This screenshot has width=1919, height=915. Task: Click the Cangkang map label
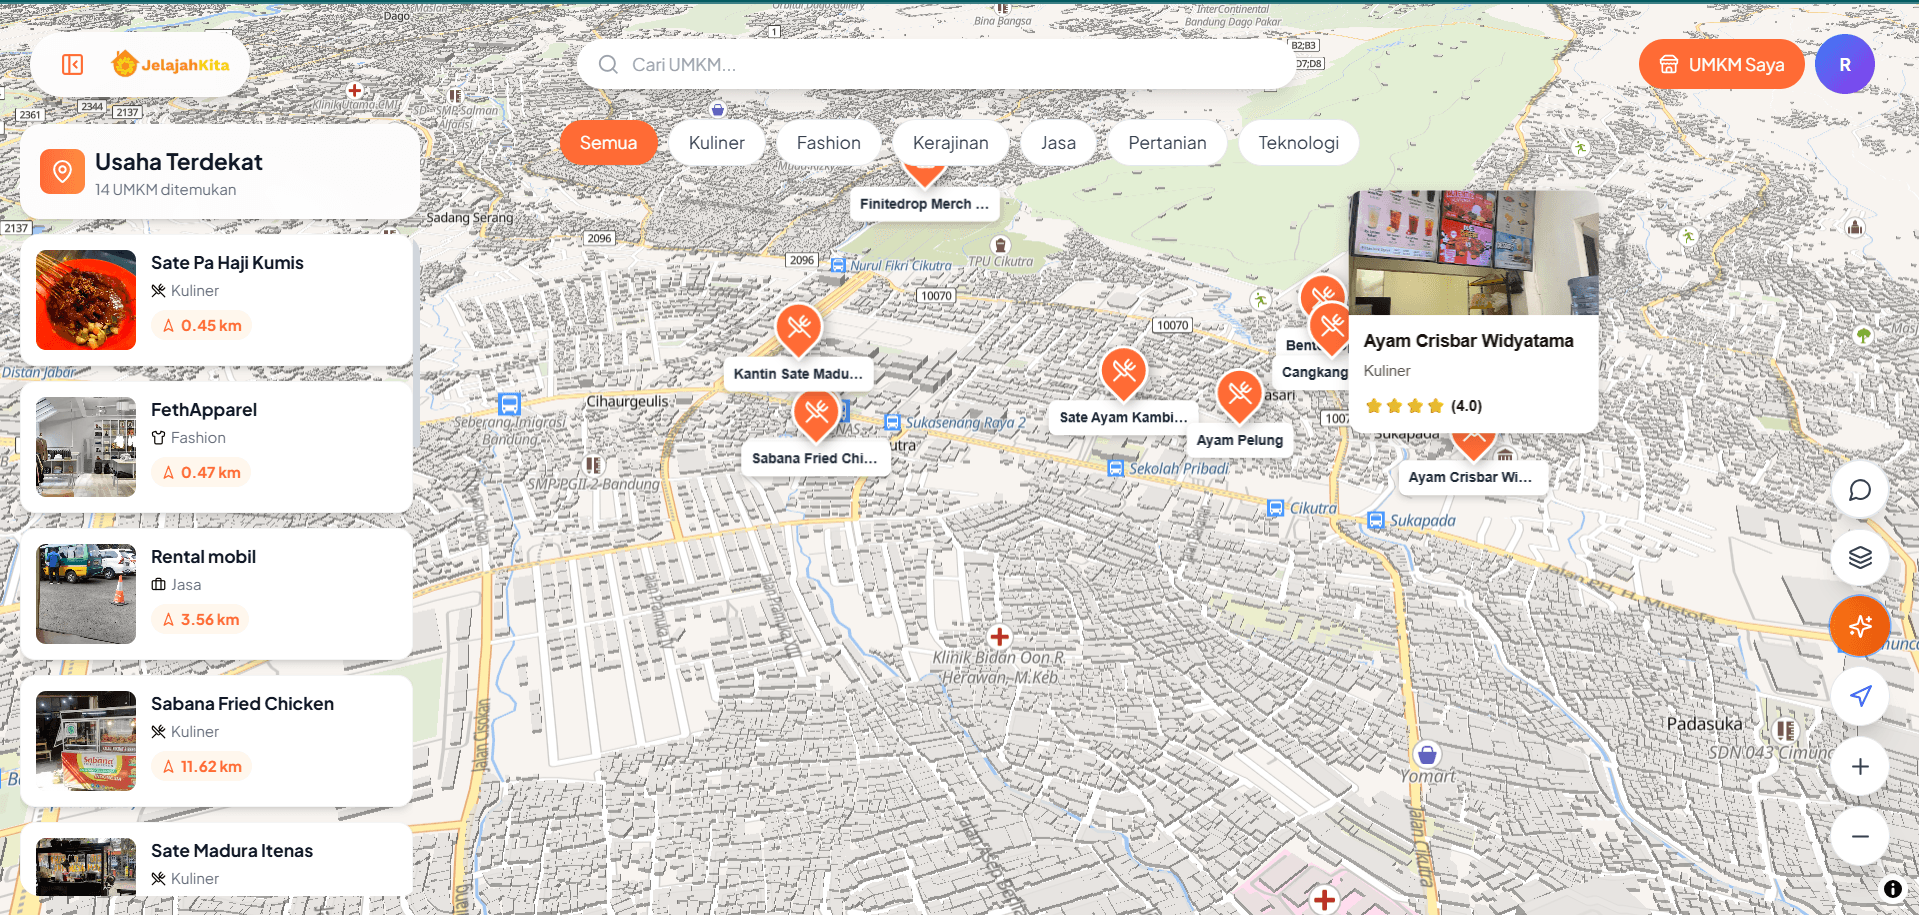[1314, 372]
